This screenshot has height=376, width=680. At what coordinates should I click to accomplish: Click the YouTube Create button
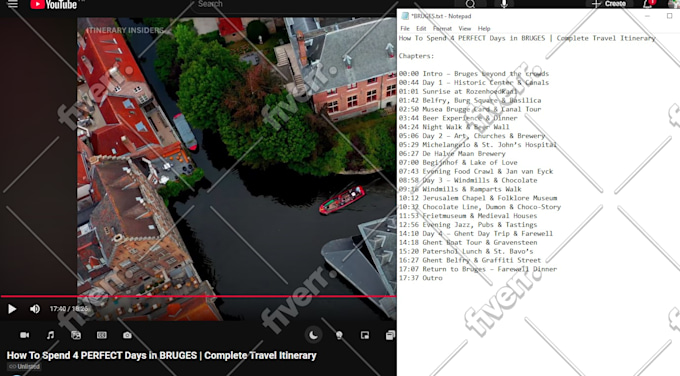click(x=609, y=4)
